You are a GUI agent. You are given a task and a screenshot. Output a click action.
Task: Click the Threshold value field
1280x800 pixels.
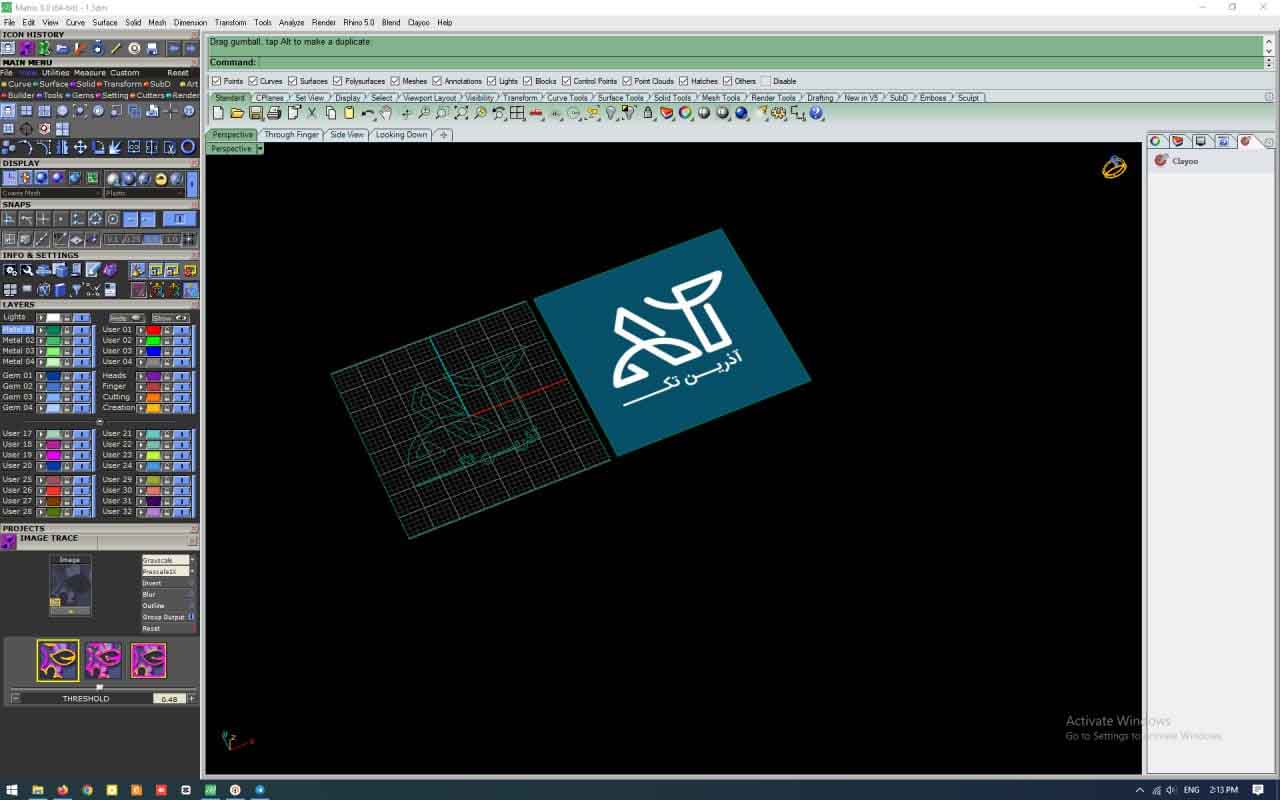169,699
